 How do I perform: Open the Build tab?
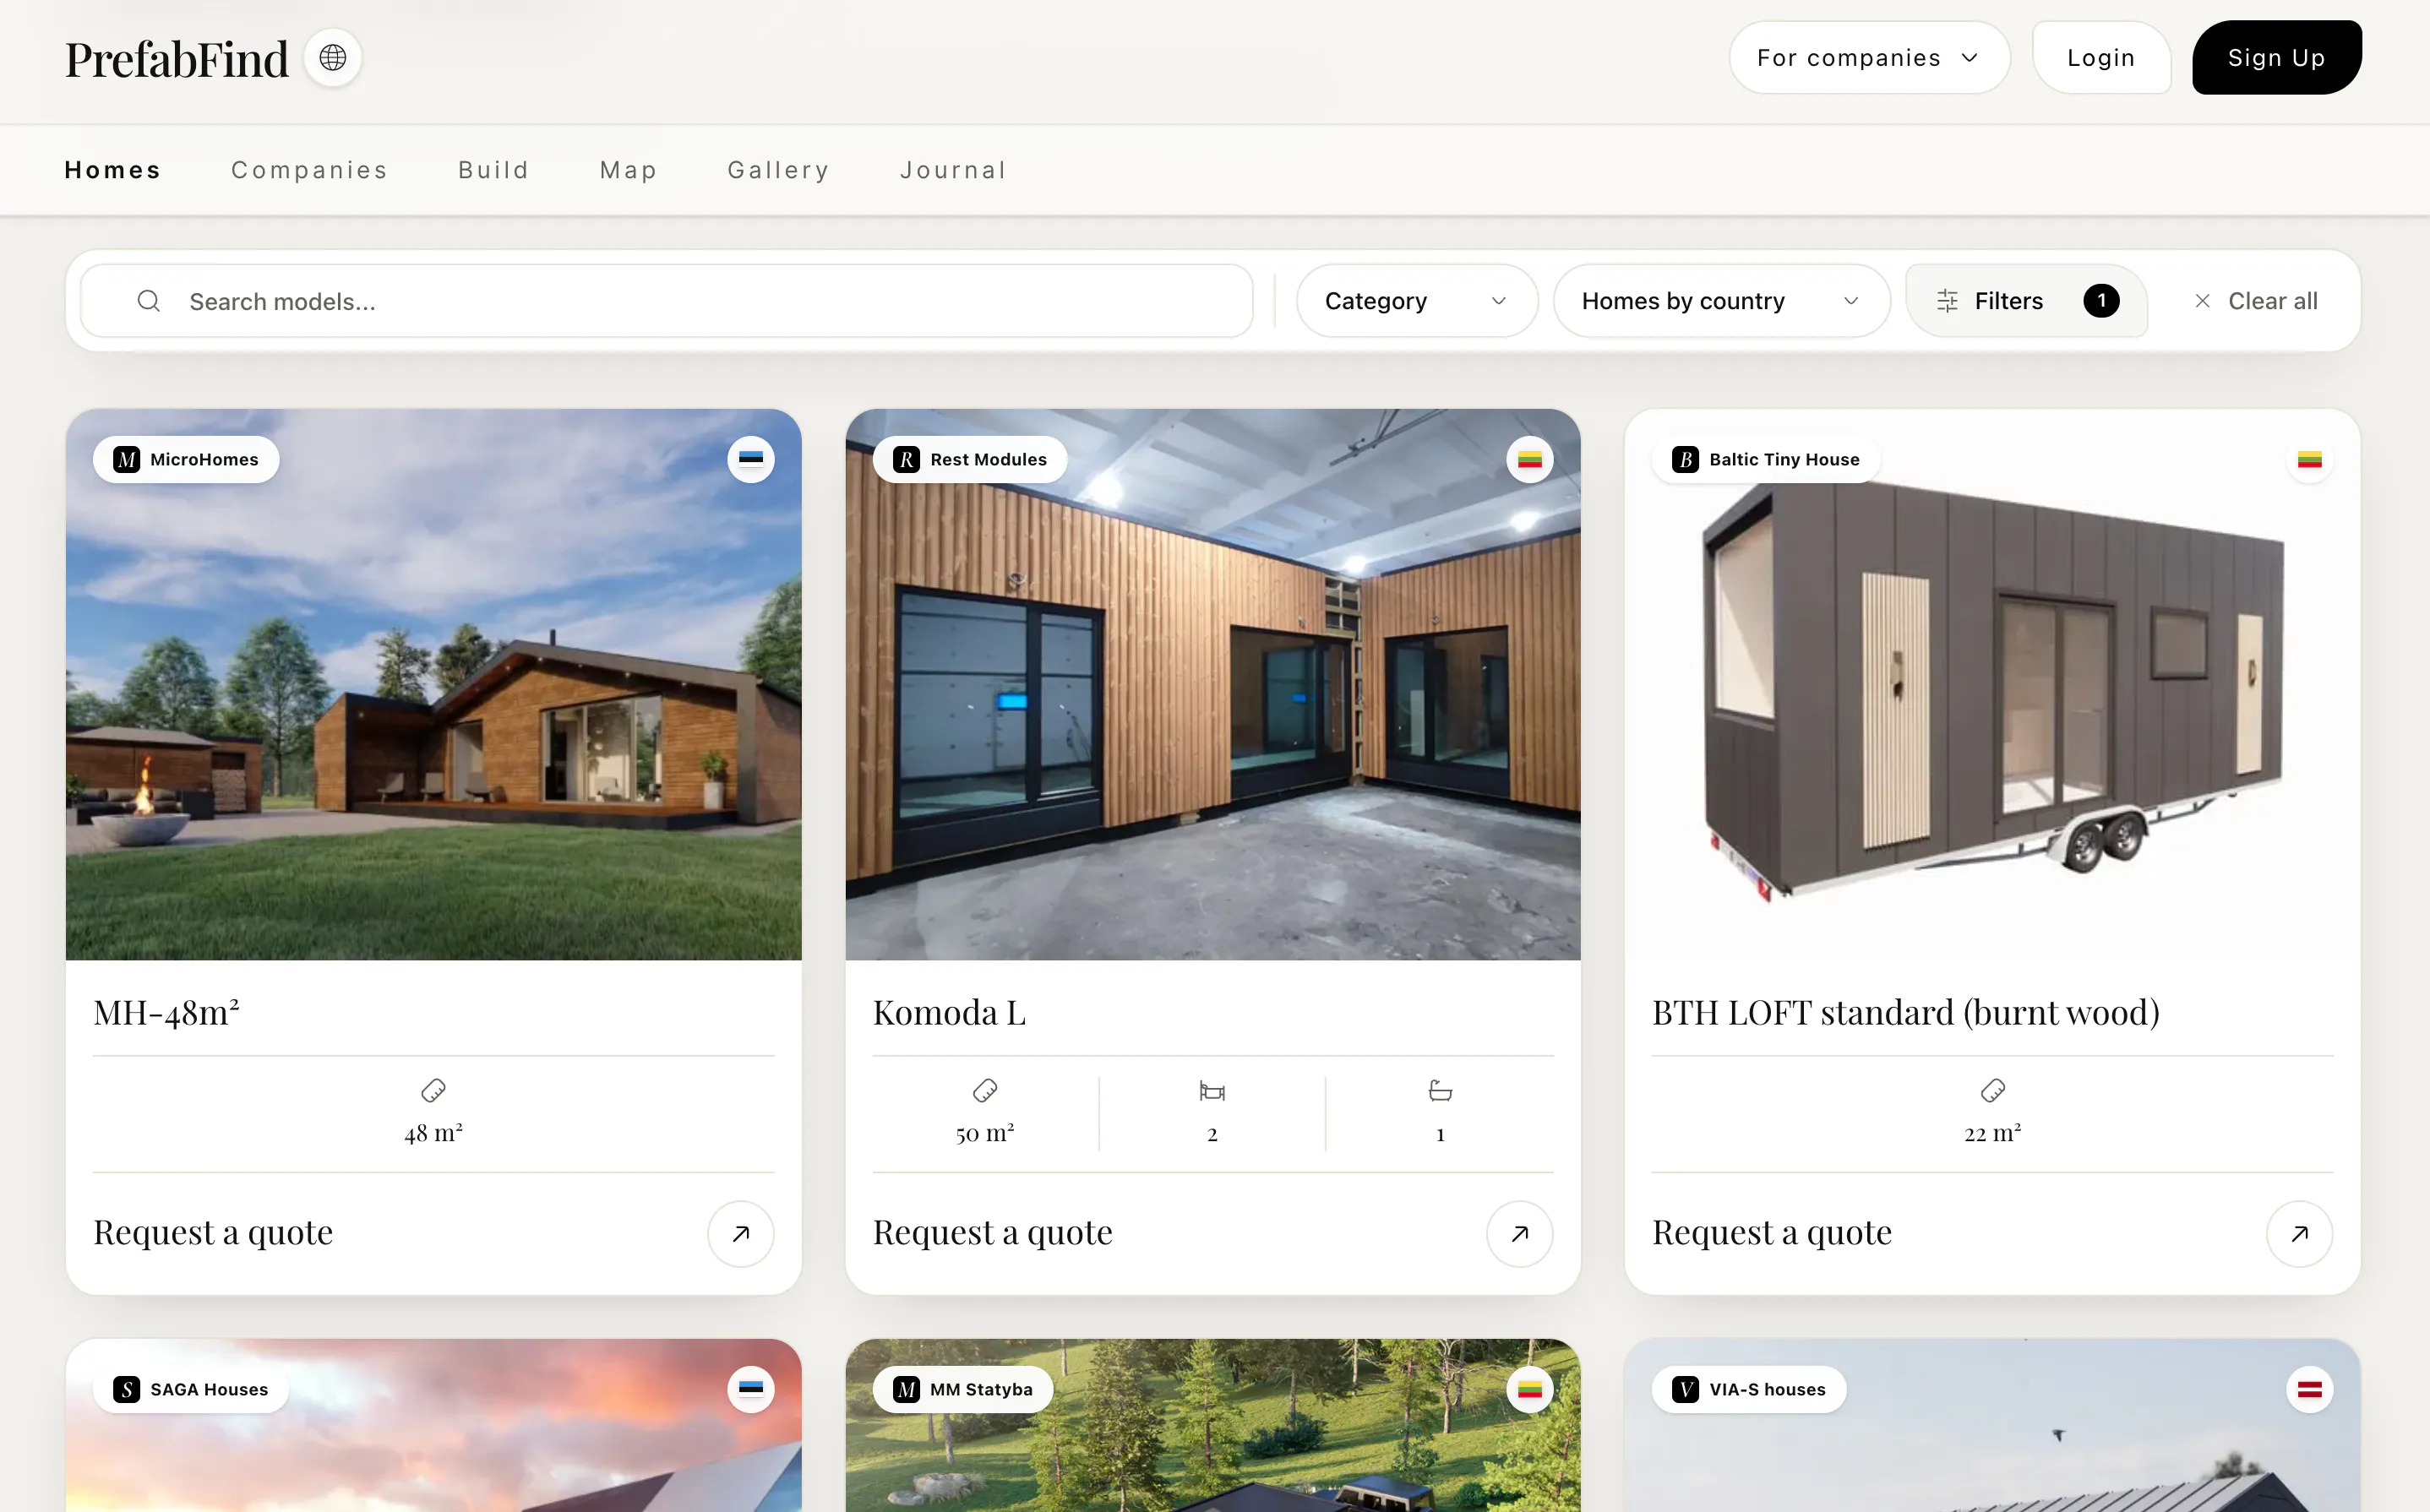pyautogui.click(x=494, y=170)
